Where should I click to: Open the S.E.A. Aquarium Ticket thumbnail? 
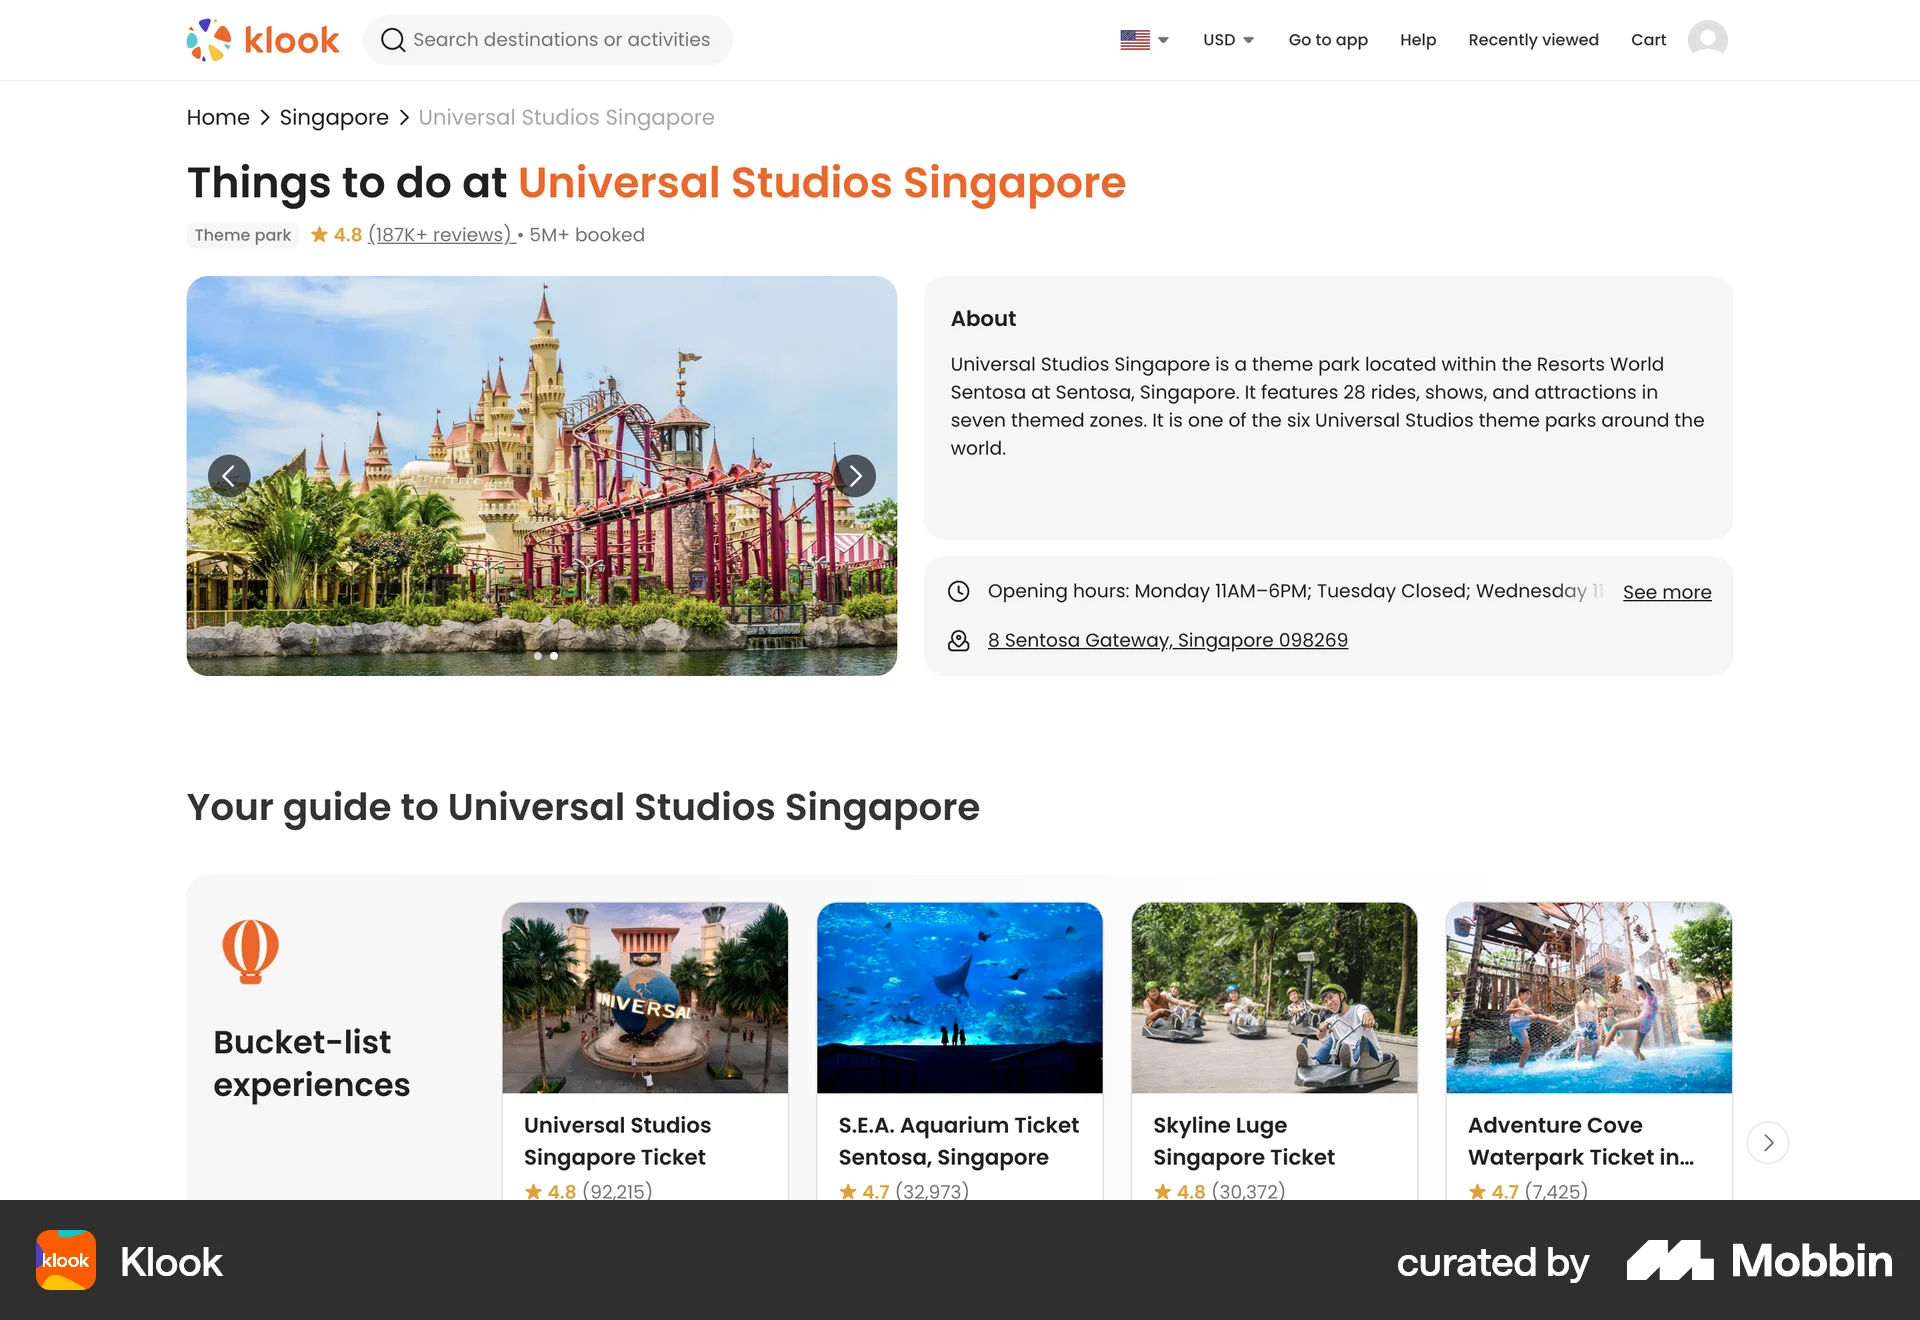click(959, 997)
